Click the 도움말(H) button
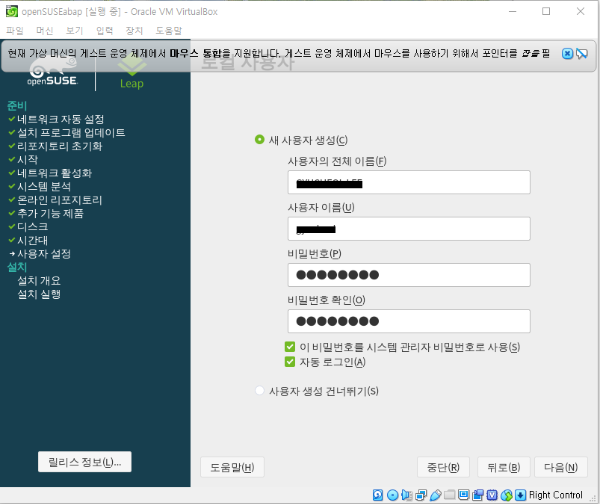 point(232,467)
